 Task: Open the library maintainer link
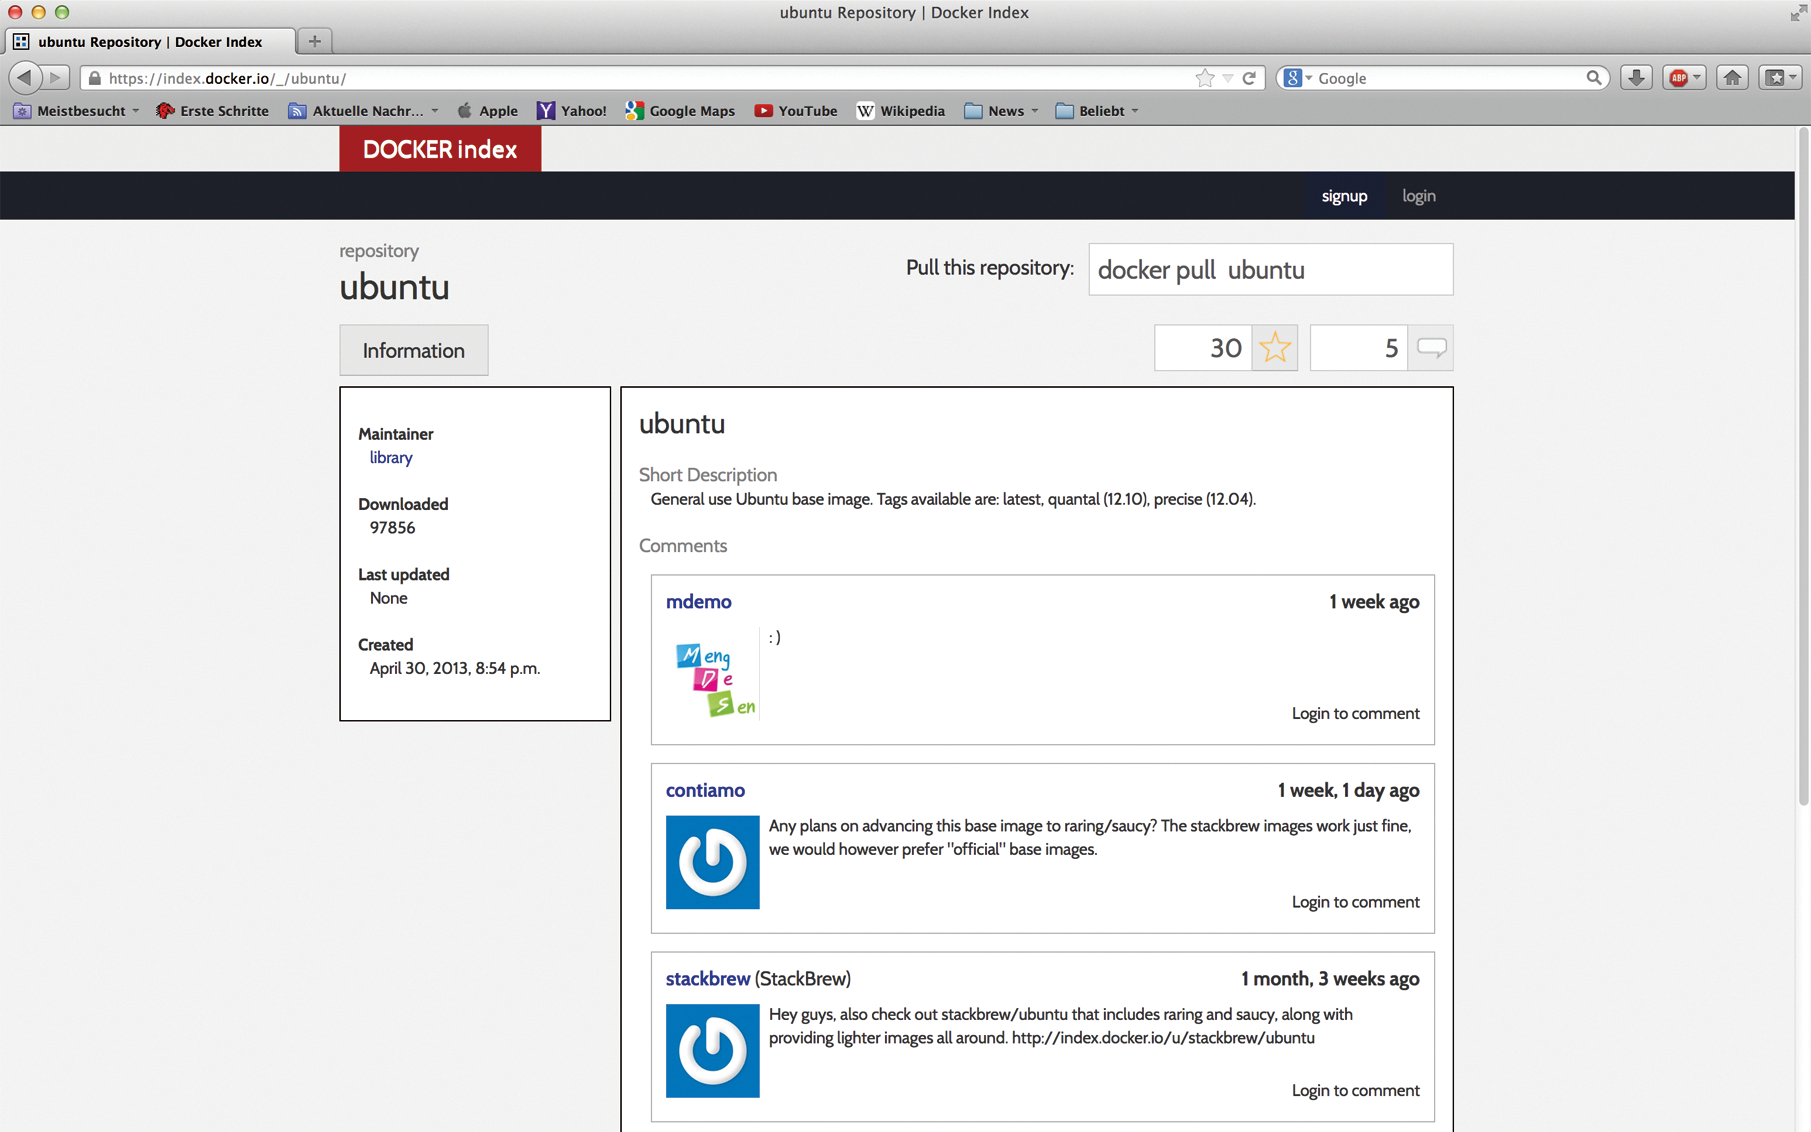[391, 457]
